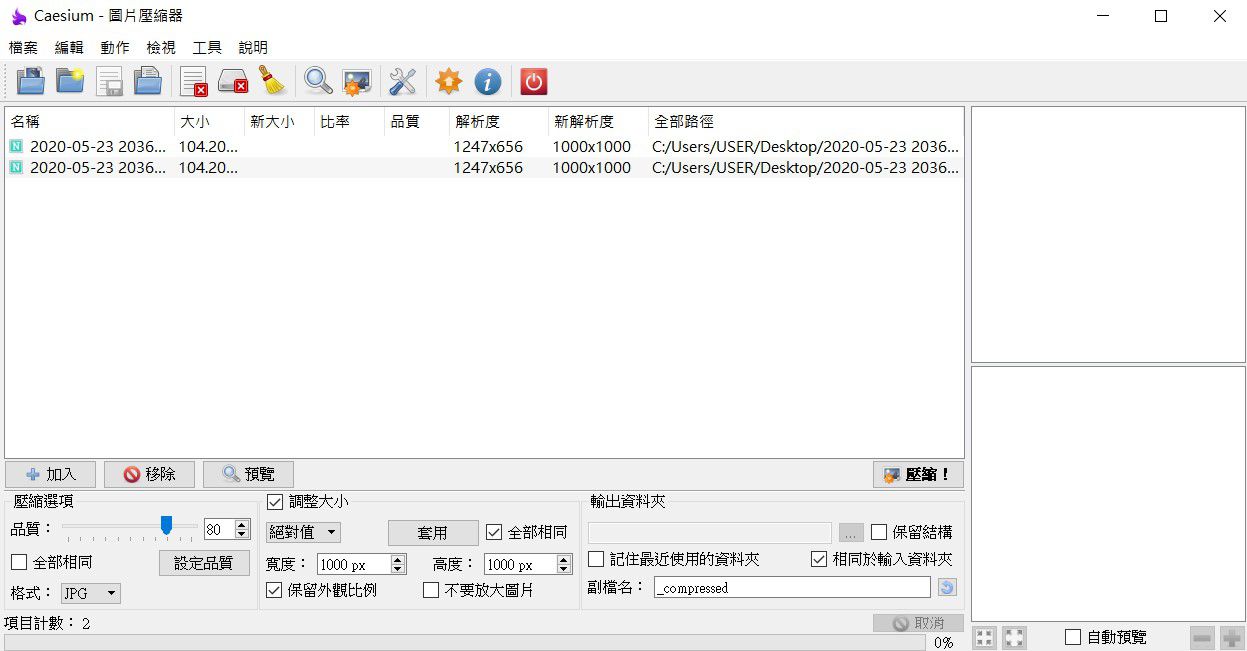Click the Caesium logo in title bar
Screen dimensions: 1247x651
(x=18, y=16)
